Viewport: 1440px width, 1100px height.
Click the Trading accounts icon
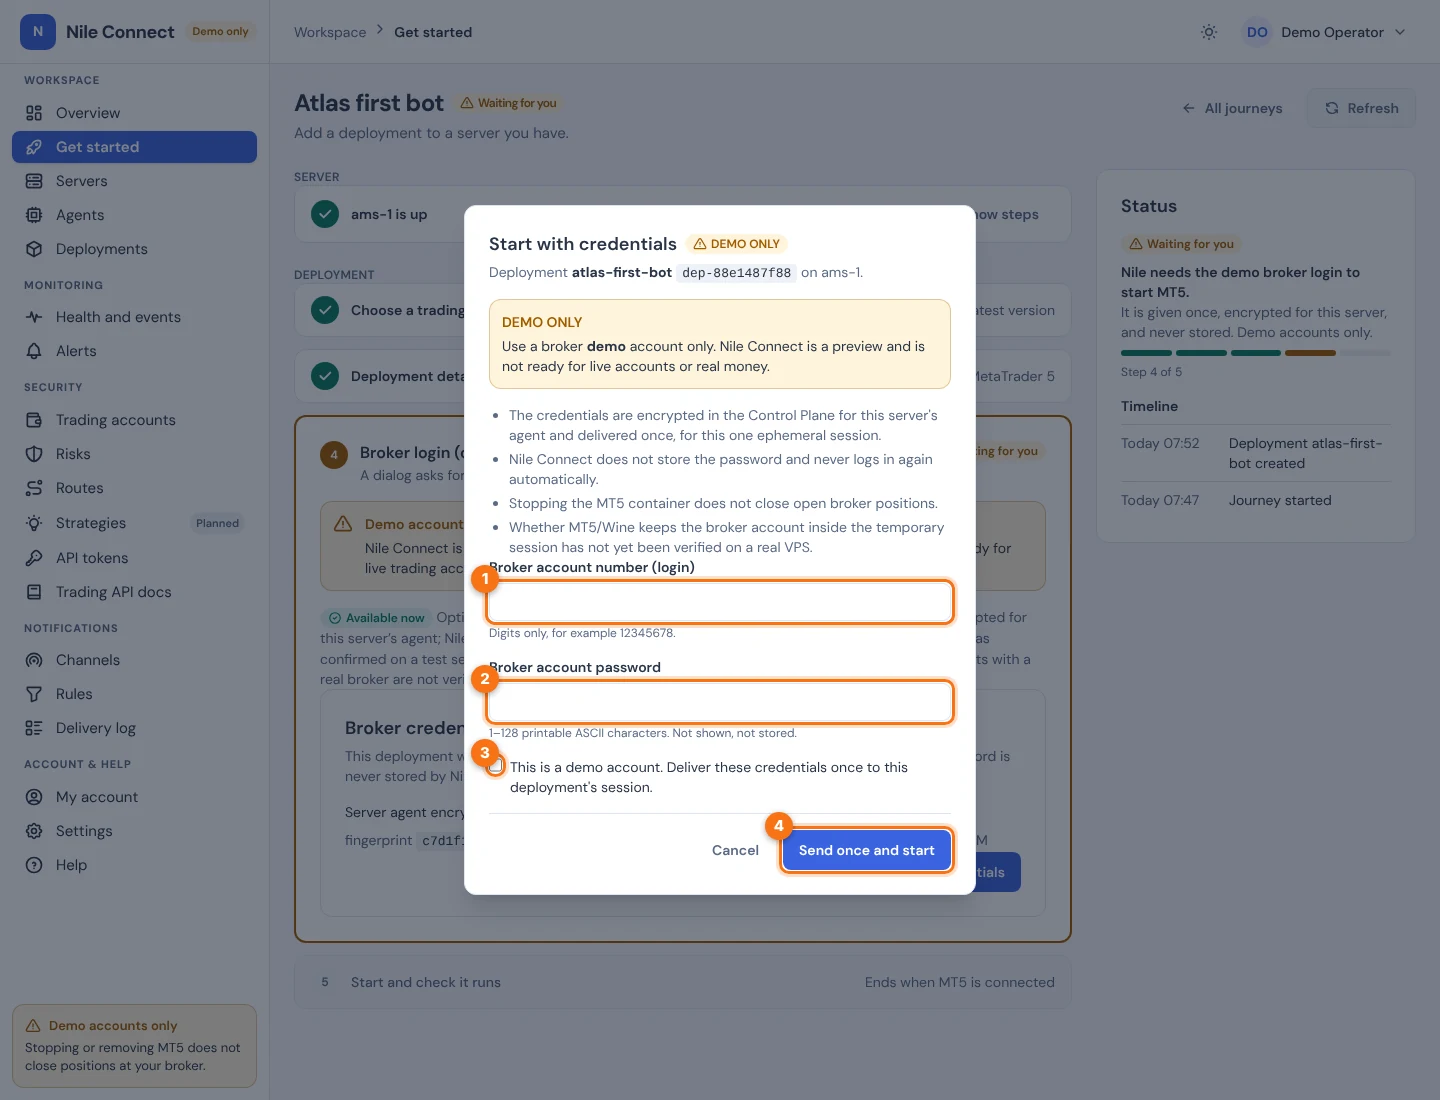[34, 420]
